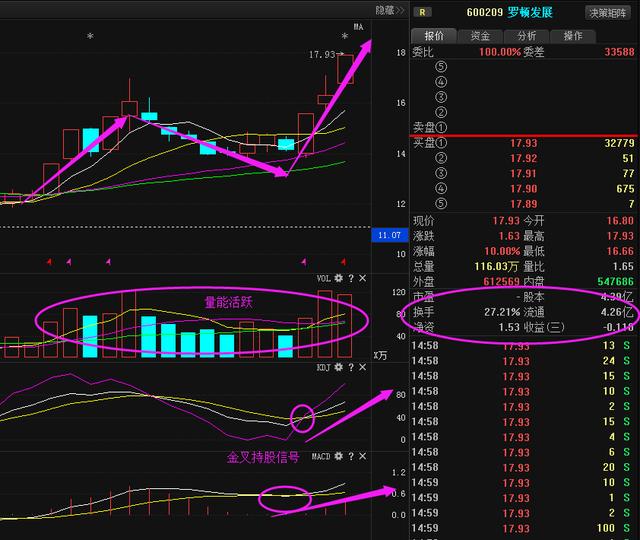
Task: Open the 分析 tab
Action: [526, 35]
